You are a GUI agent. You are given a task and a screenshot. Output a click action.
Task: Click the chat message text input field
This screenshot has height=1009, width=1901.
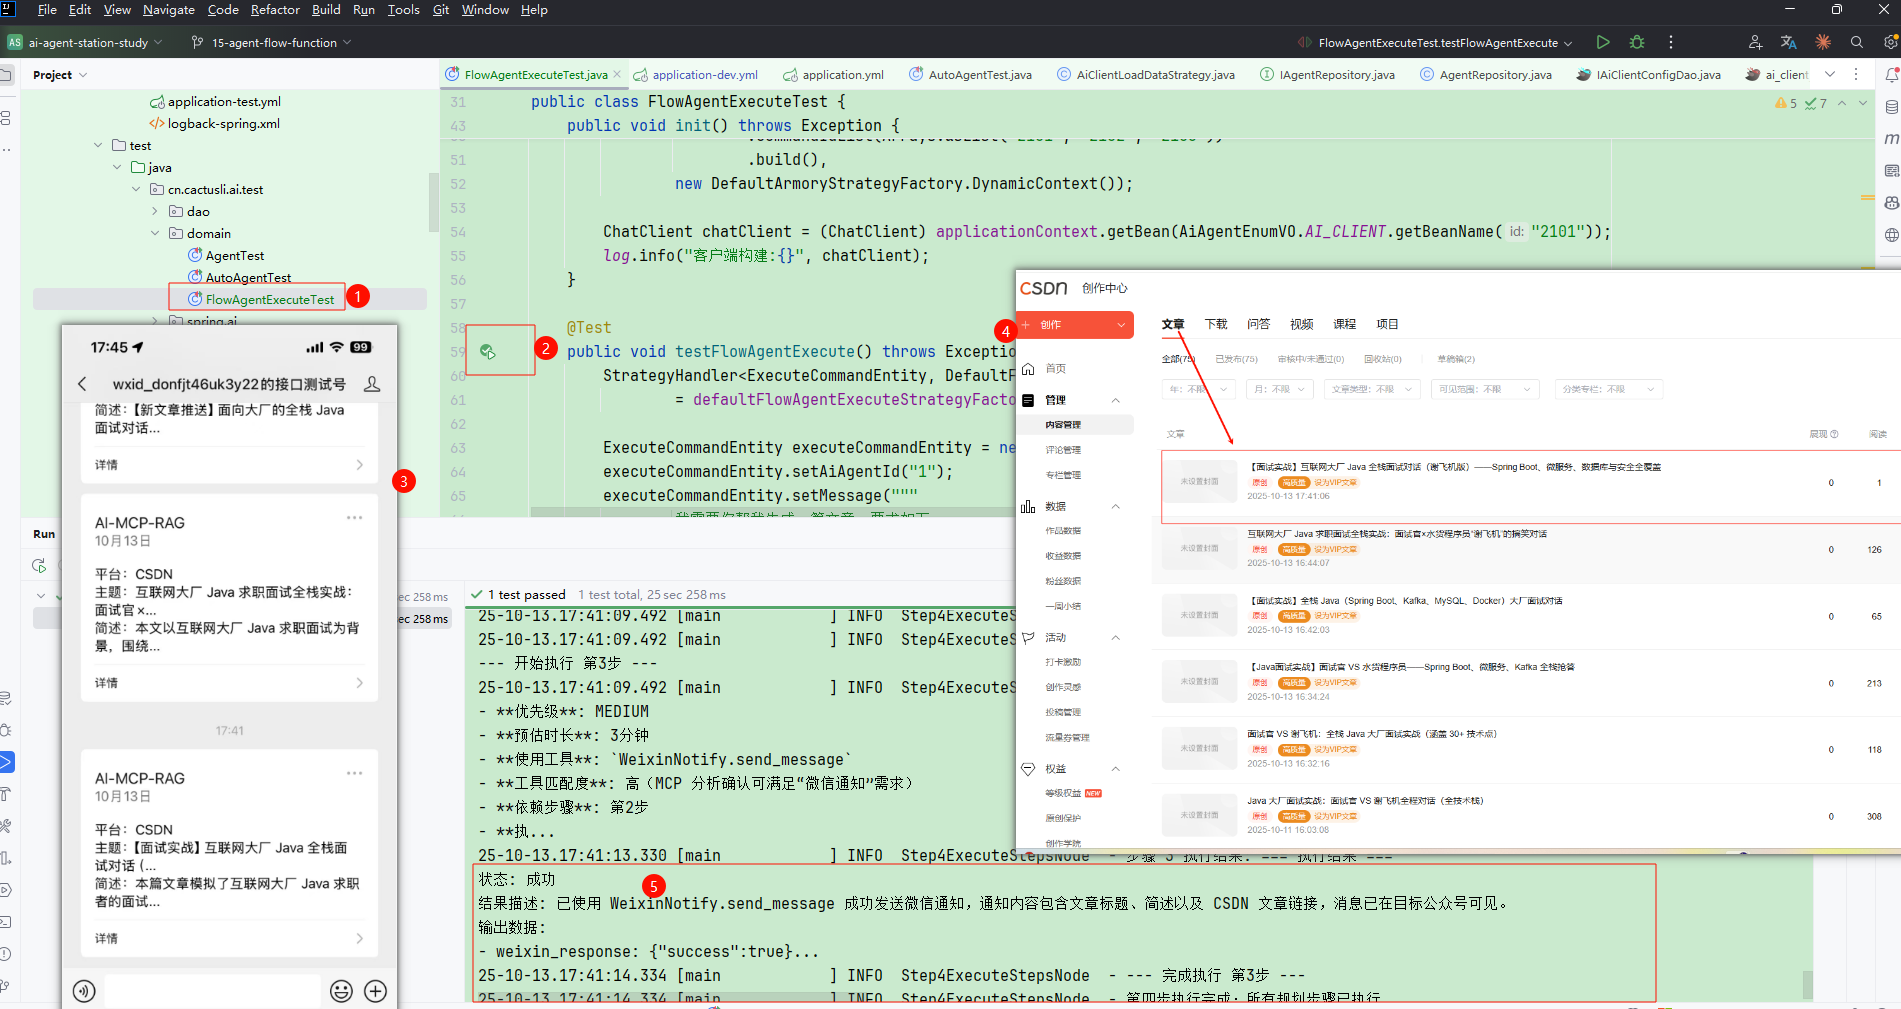point(212,991)
